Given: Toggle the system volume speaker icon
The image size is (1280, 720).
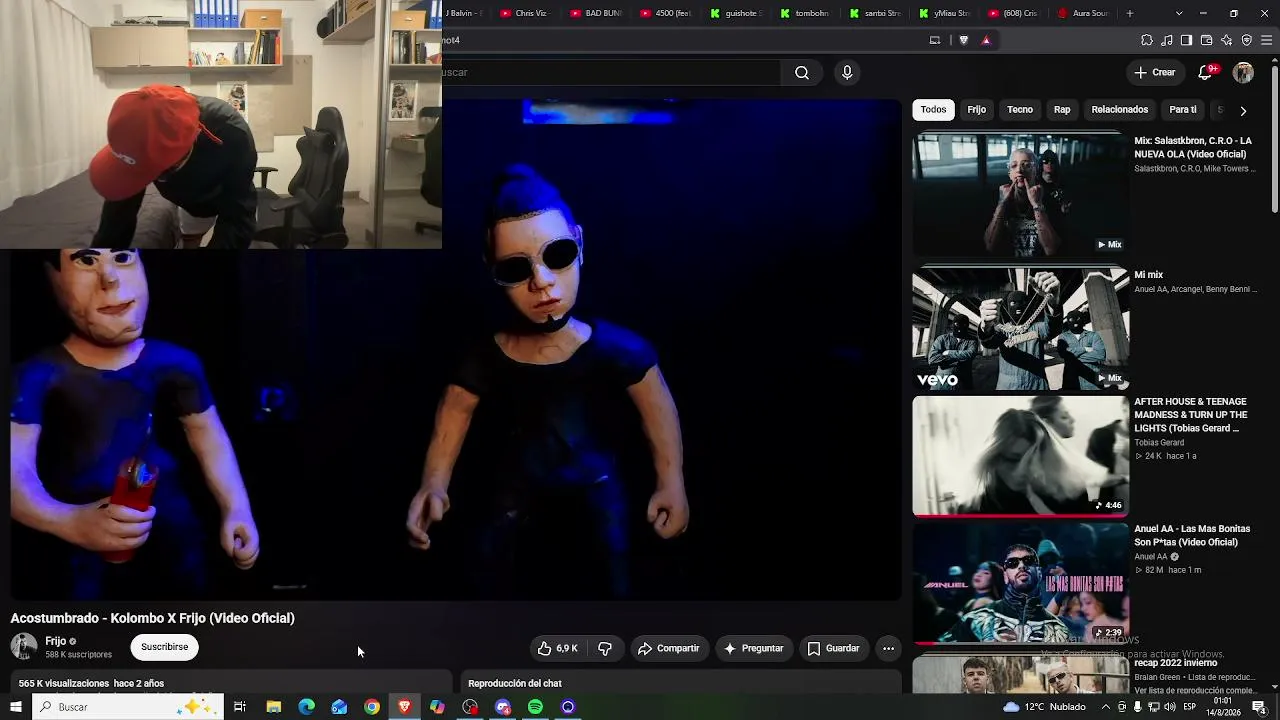Looking at the screenshot, I should (1169, 707).
